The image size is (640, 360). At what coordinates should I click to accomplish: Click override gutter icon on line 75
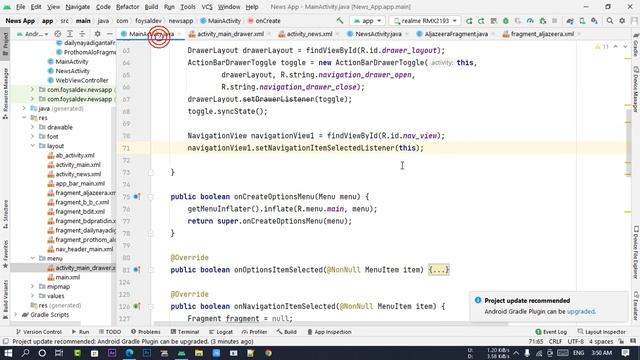(x=137, y=197)
